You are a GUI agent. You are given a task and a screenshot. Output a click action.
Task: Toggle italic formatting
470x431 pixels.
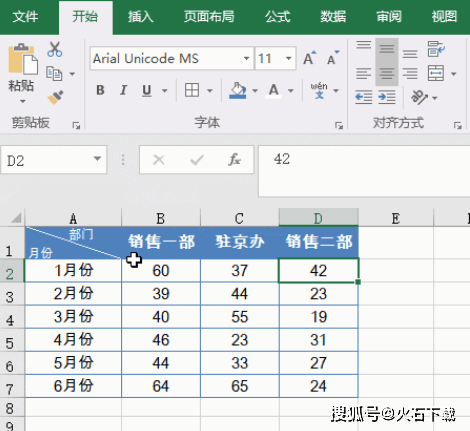coord(123,90)
